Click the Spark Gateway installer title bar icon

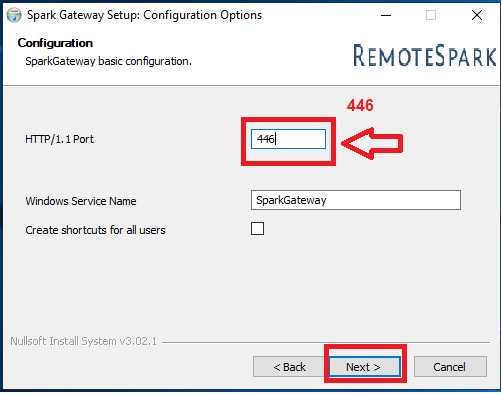pos(14,15)
